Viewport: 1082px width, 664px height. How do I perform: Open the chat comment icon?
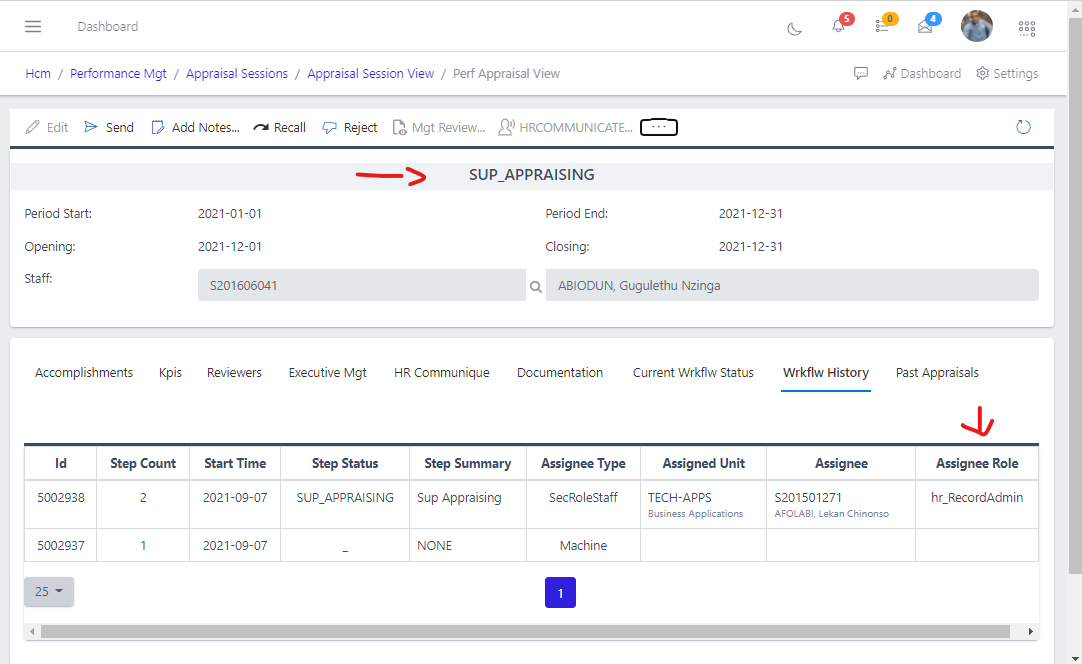[860, 74]
